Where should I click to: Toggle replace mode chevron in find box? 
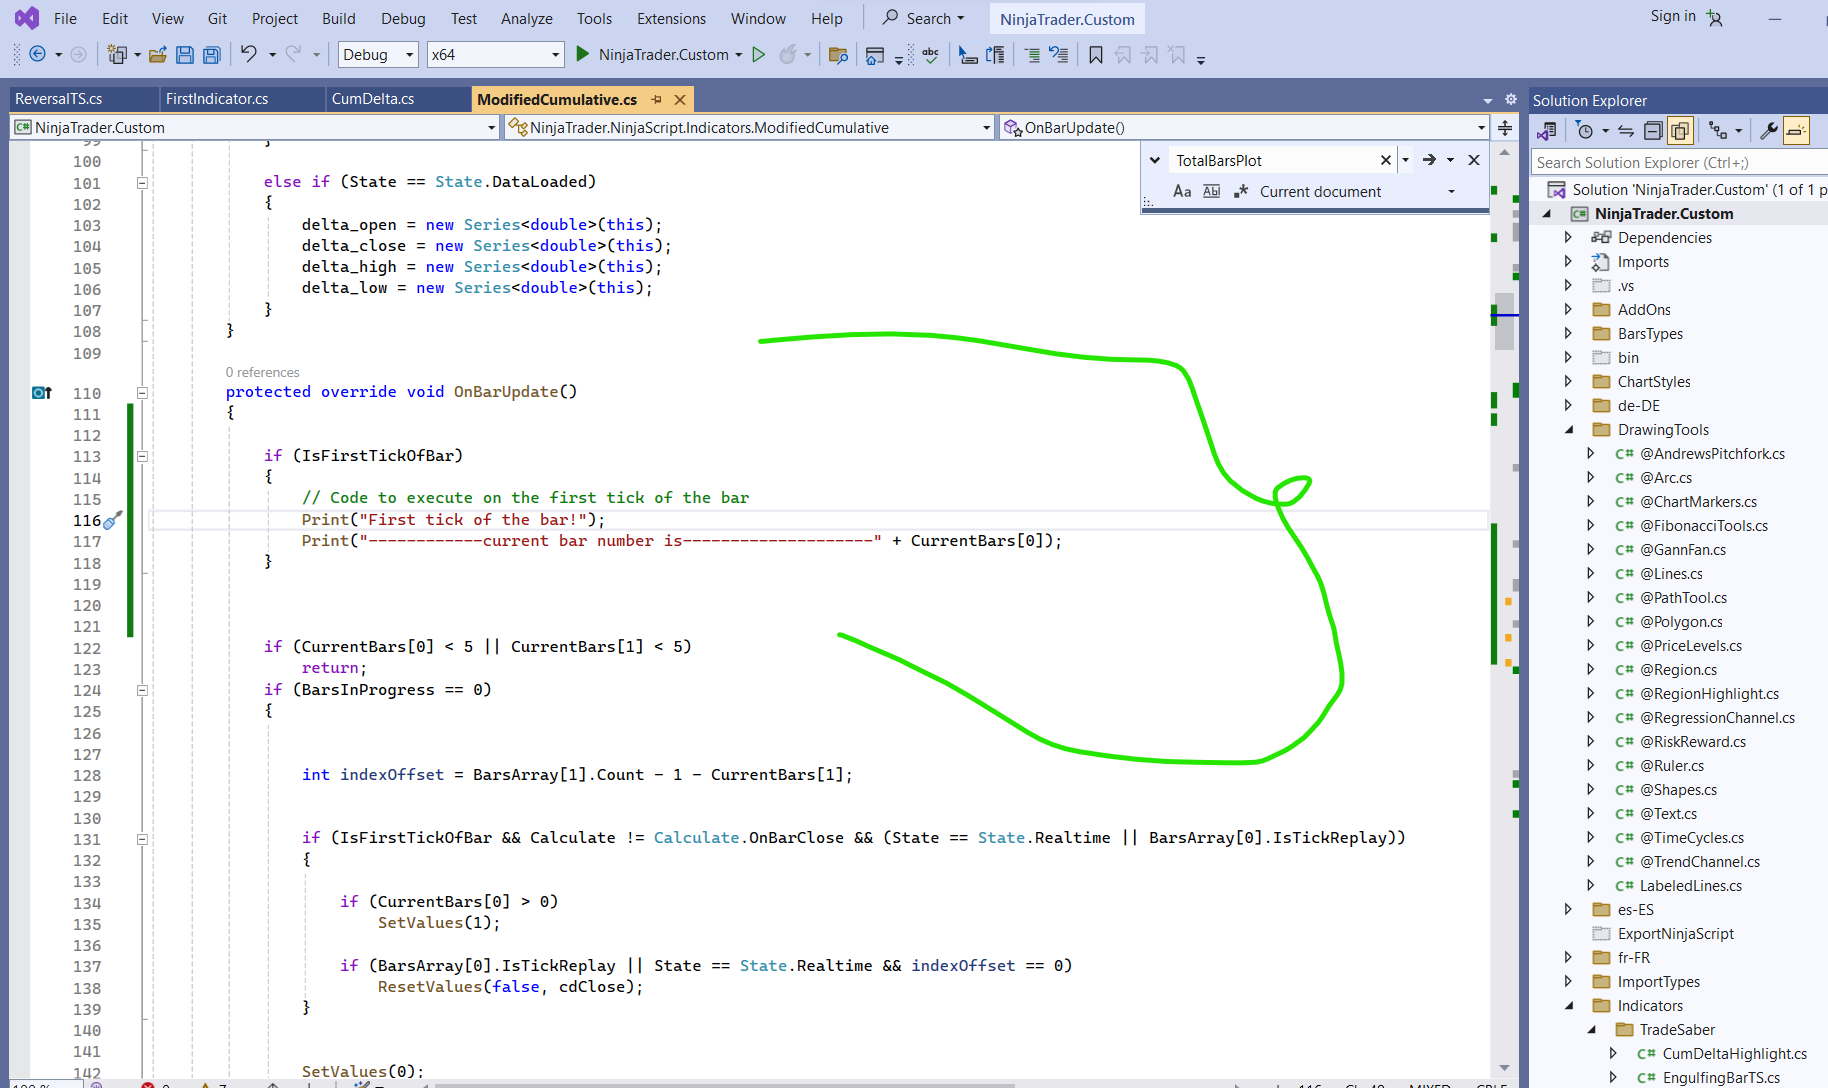point(1155,160)
